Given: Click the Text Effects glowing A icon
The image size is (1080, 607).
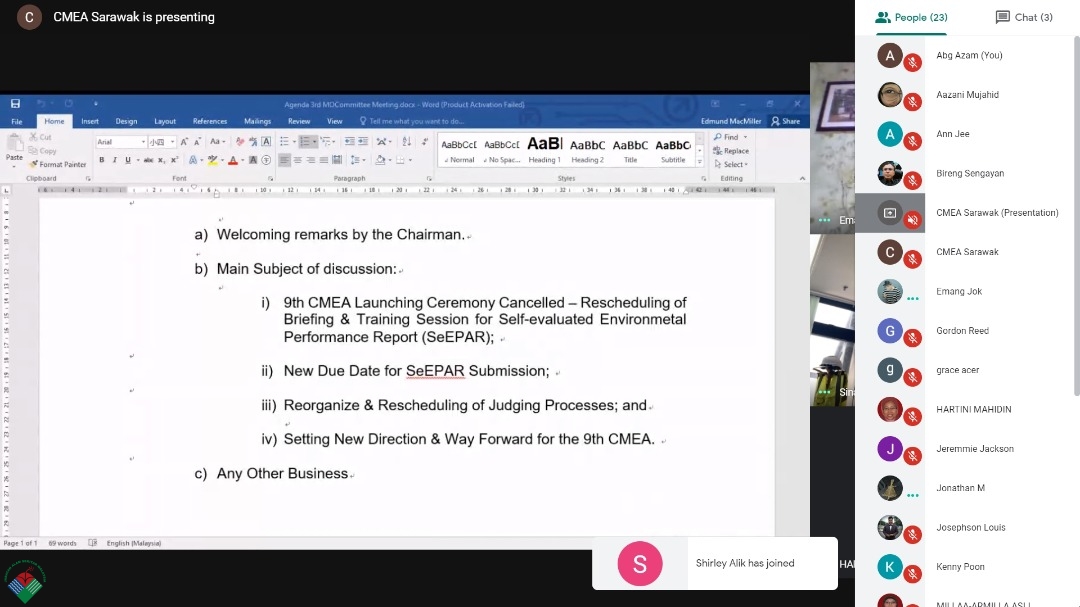Looking at the screenshot, I should [x=193, y=160].
